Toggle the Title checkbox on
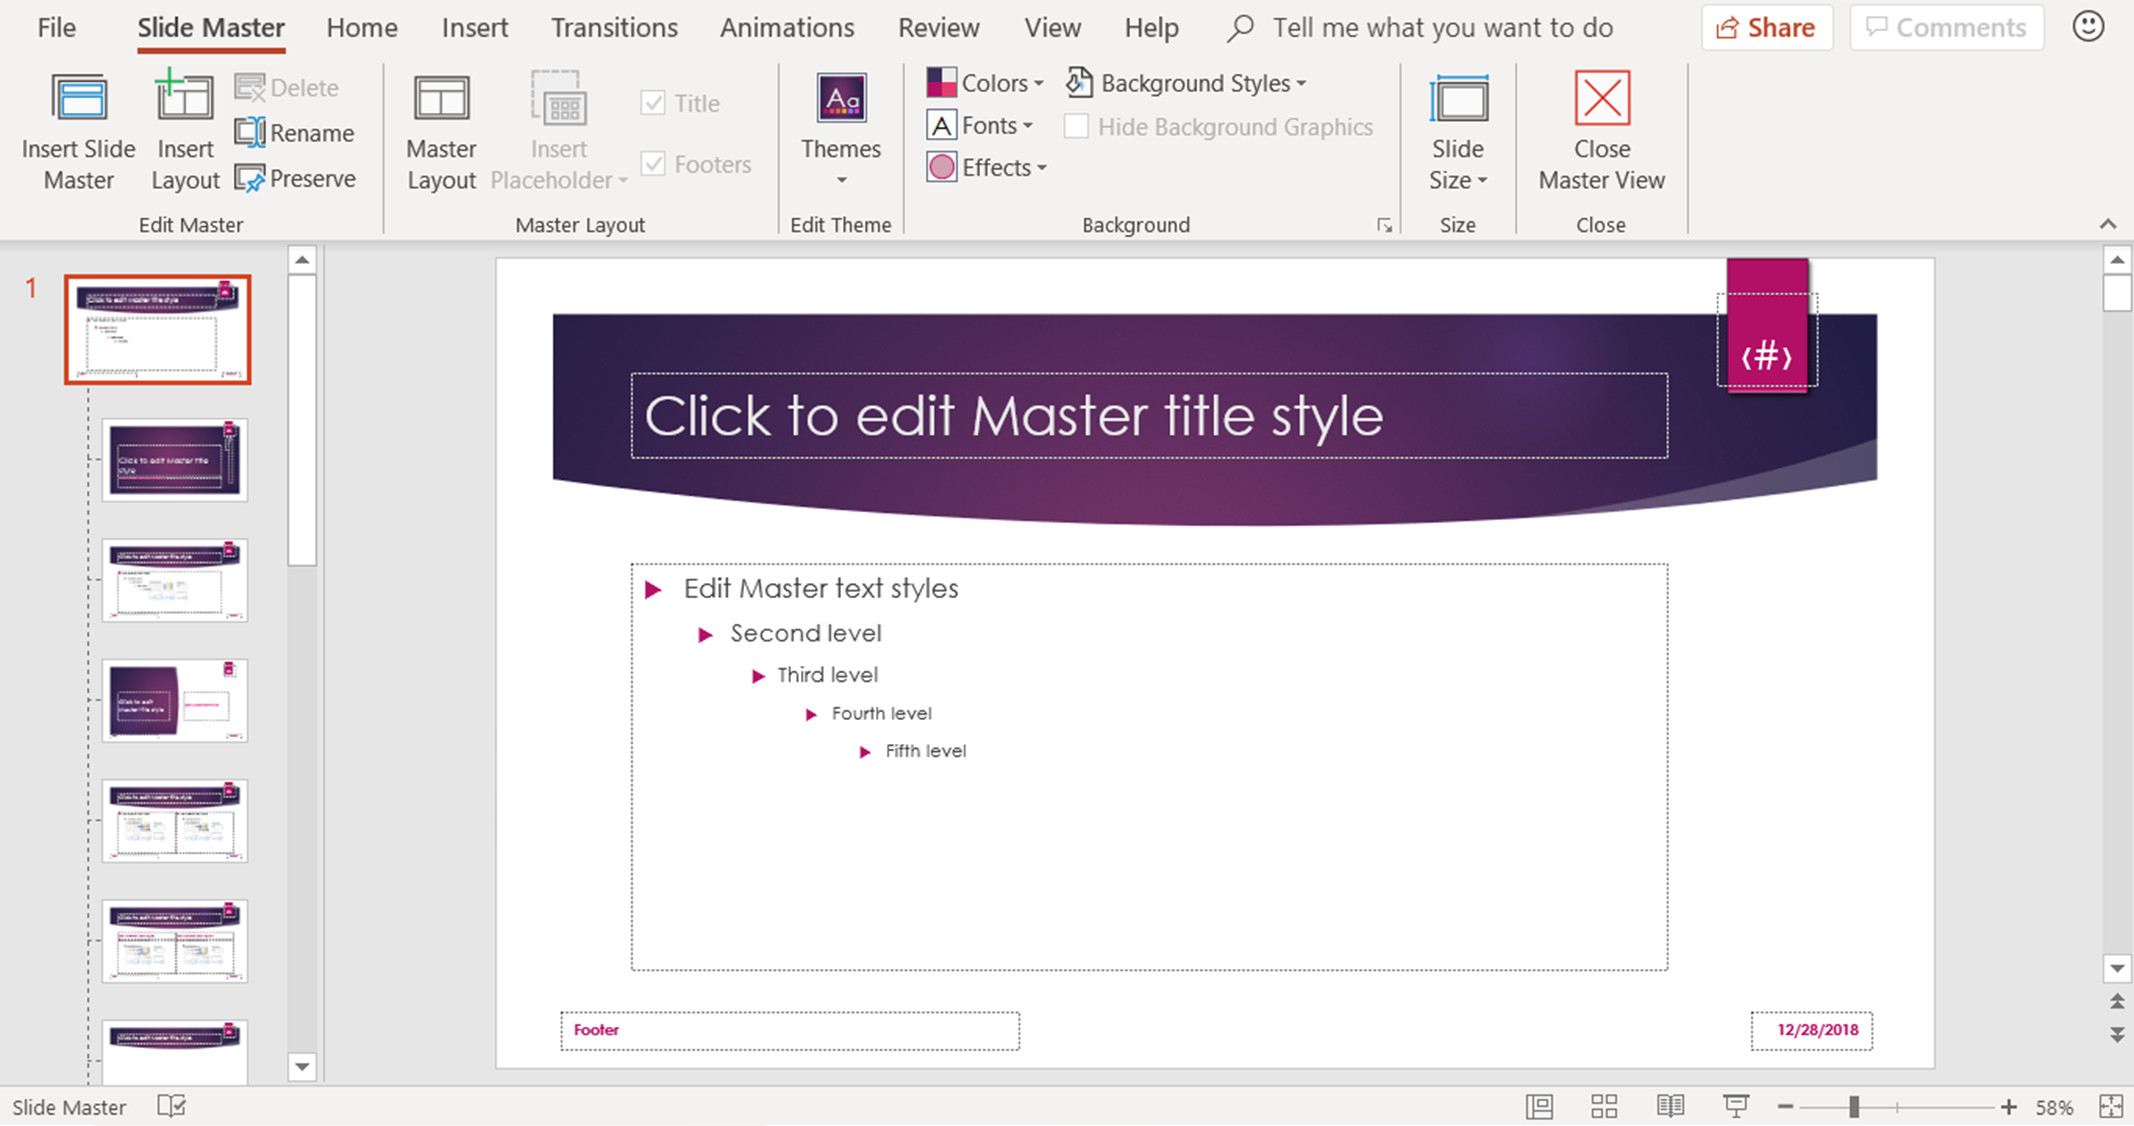2134x1126 pixels. (653, 102)
